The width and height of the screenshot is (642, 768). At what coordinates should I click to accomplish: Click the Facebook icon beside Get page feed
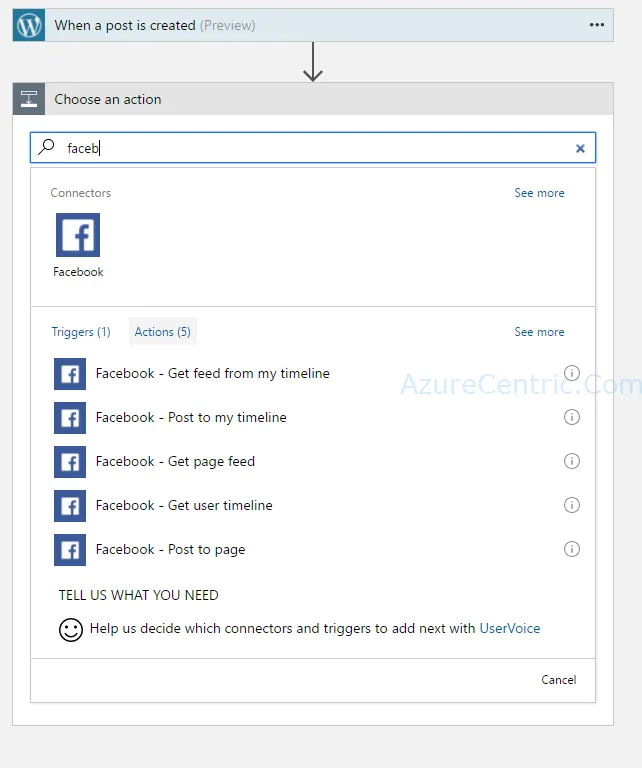coord(70,462)
